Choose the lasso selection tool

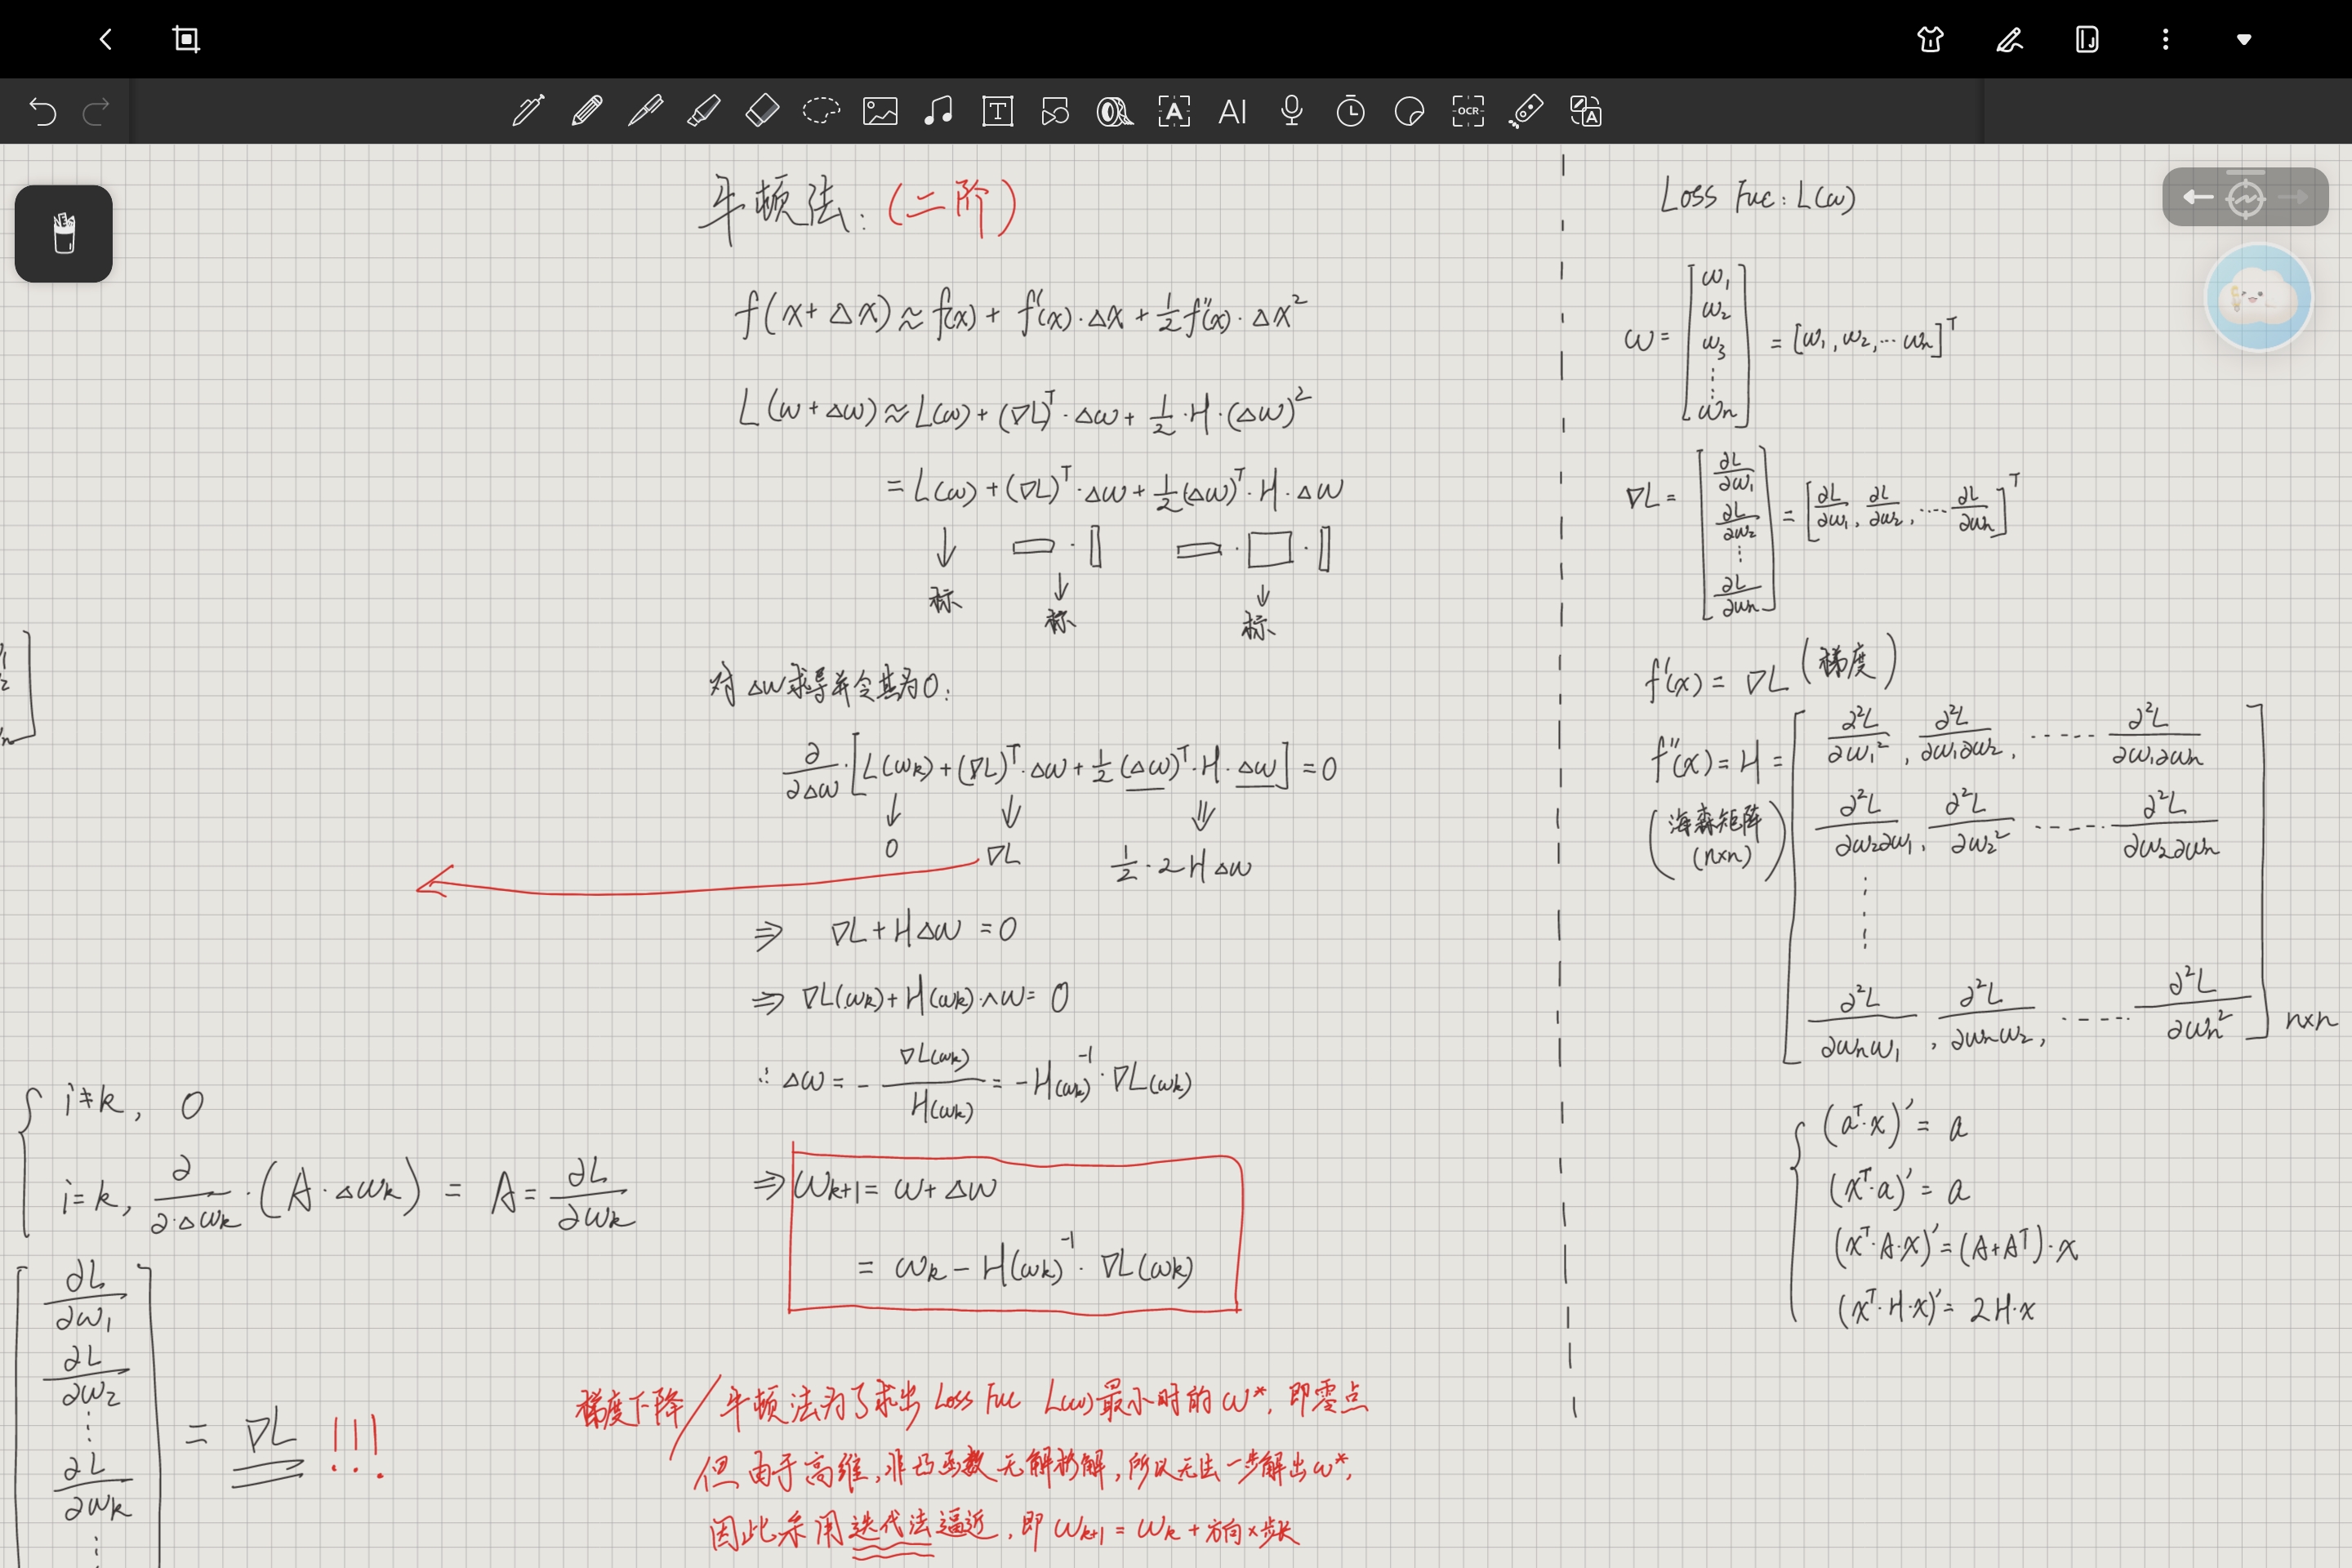(x=821, y=111)
